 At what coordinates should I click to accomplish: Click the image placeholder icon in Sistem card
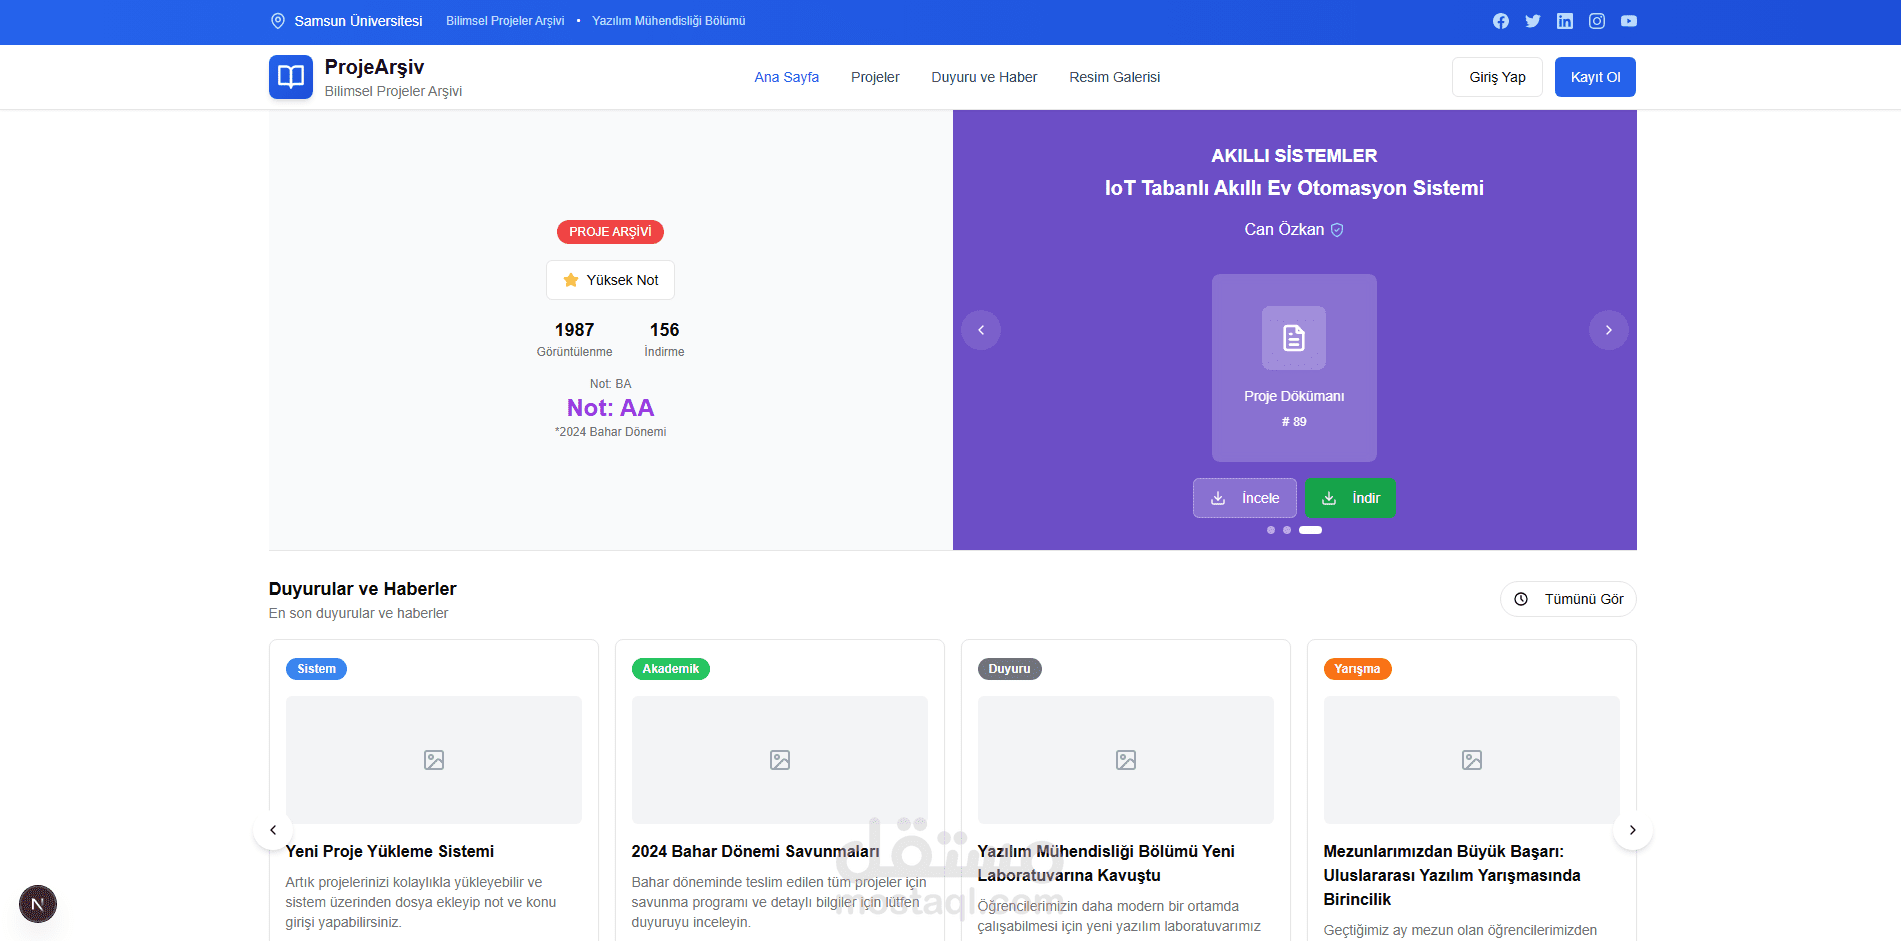pyautogui.click(x=434, y=760)
